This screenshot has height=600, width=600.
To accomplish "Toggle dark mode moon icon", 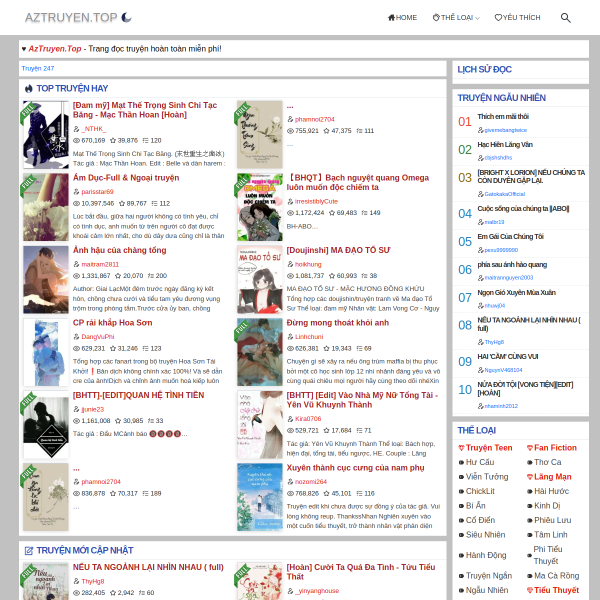I will pyautogui.click(x=126, y=17).
